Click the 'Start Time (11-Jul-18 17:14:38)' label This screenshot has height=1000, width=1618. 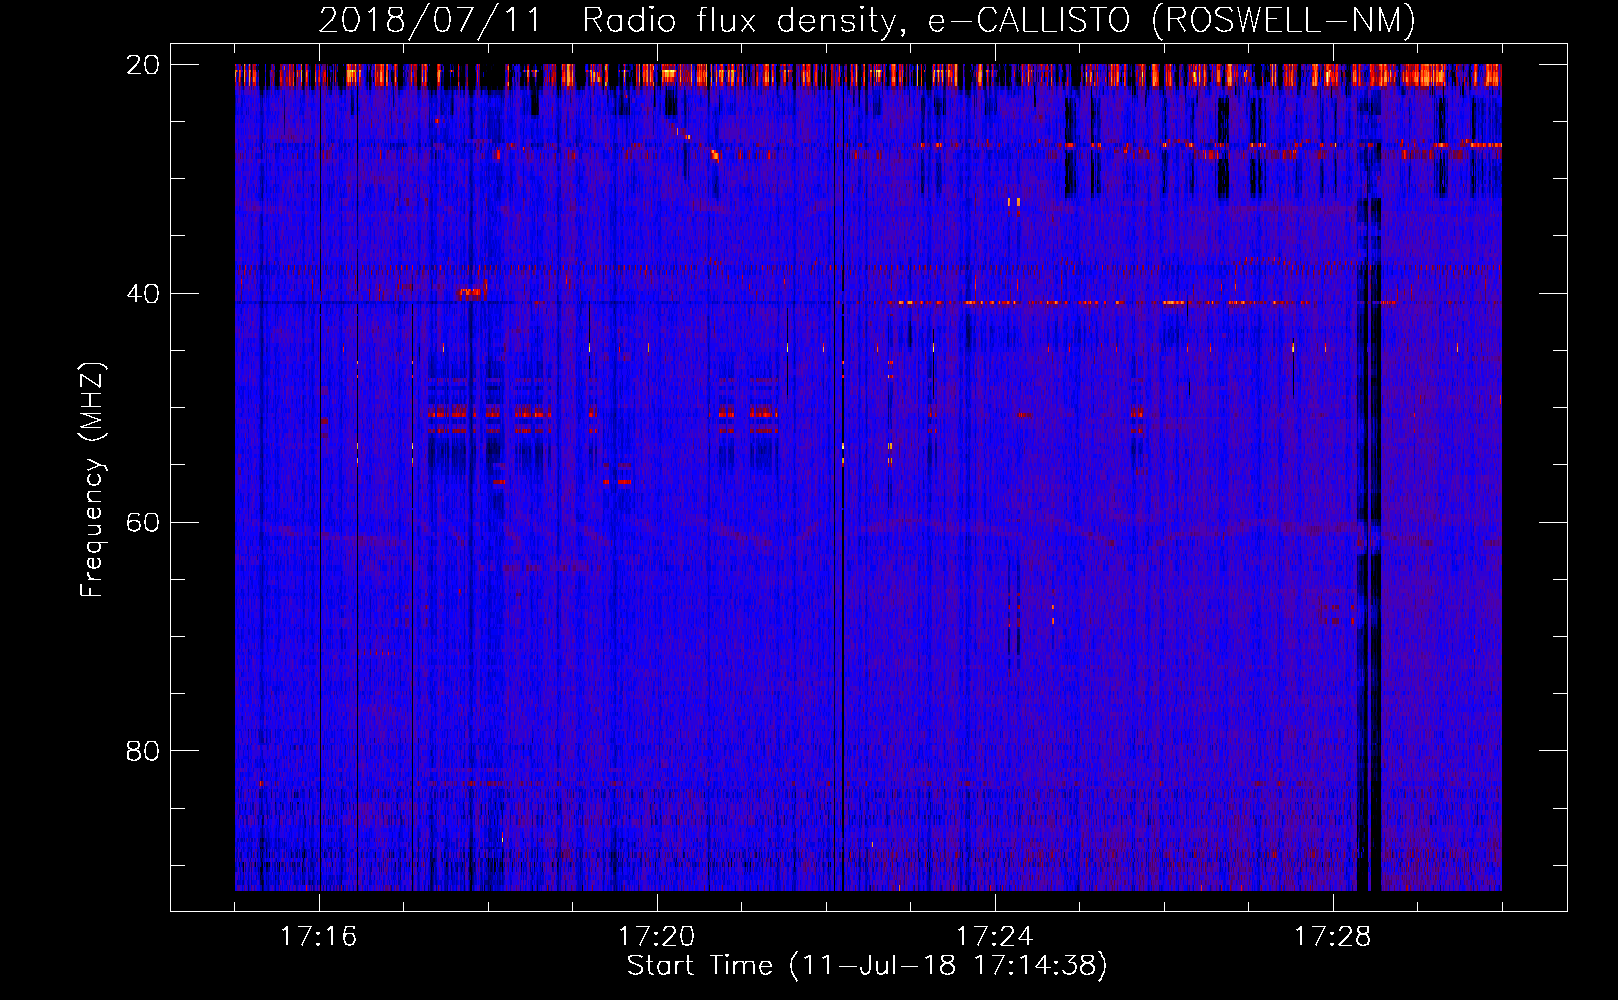(867, 966)
